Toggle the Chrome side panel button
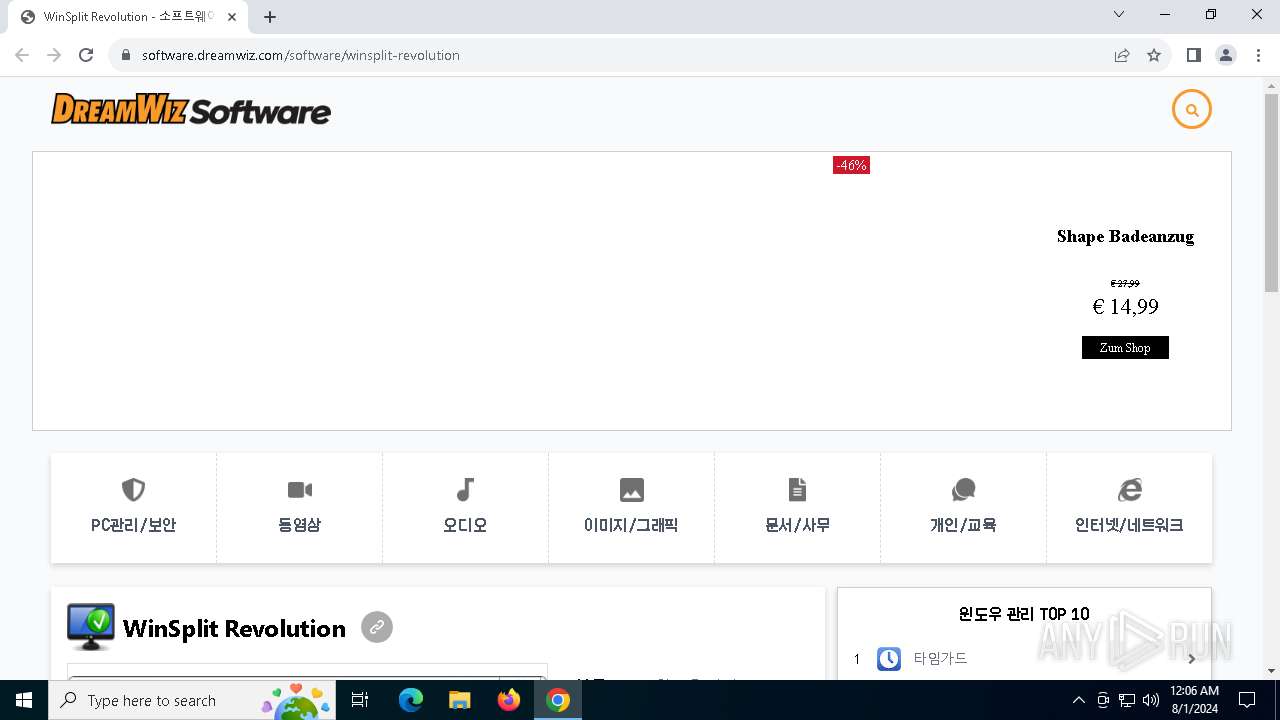The width and height of the screenshot is (1280, 720). click(1194, 55)
